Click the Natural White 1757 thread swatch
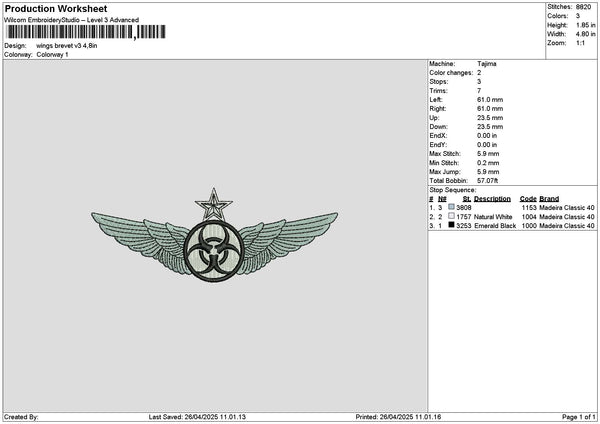 (x=452, y=216)
